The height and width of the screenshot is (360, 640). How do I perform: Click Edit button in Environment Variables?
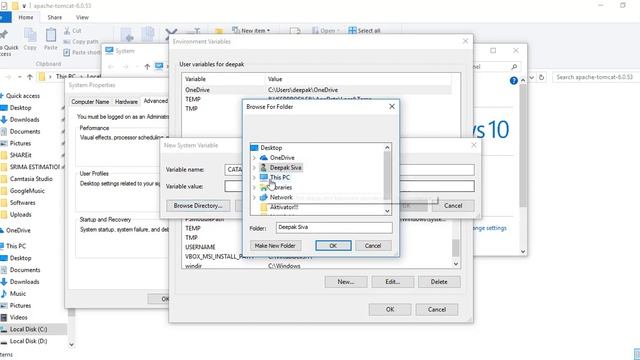pos(393,282)
